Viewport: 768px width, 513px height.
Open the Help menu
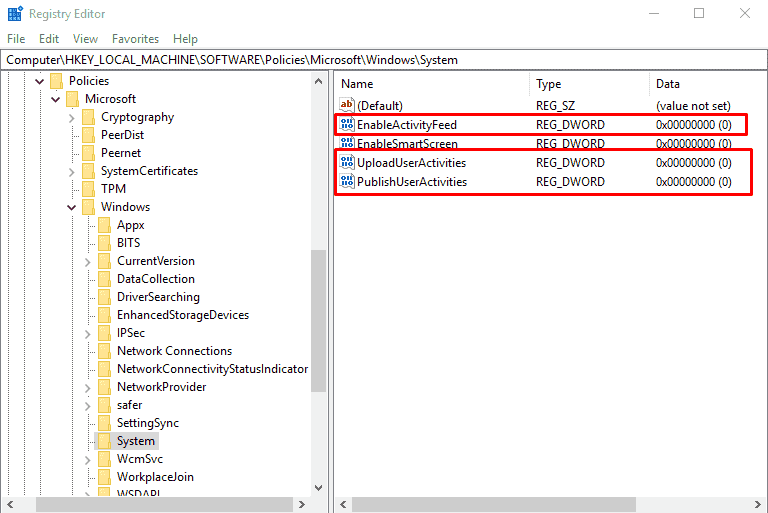185,39
